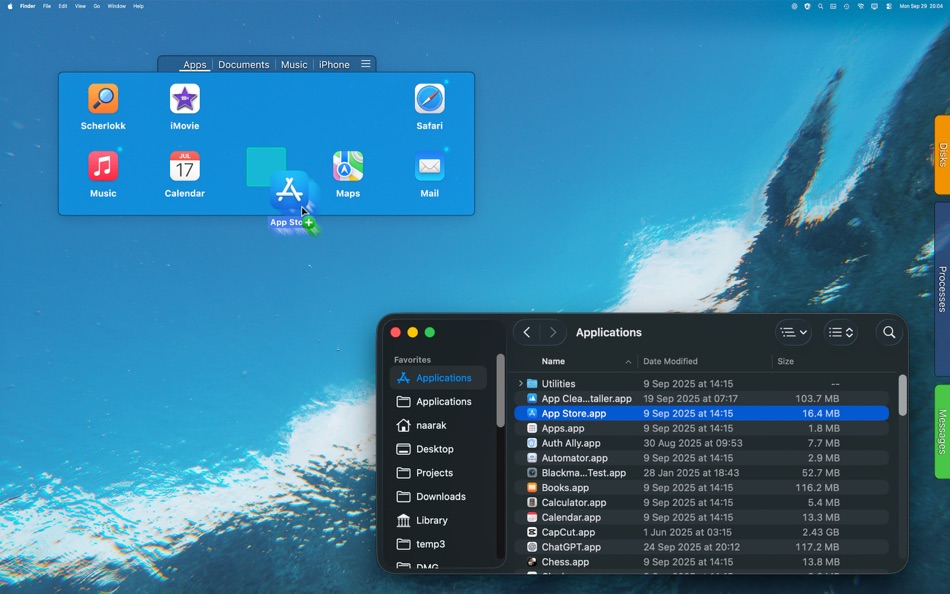Viewport: 950px width, 594px height.
Task: Click the back navigation arrow in Finder
Action: (x=526, y=332)
